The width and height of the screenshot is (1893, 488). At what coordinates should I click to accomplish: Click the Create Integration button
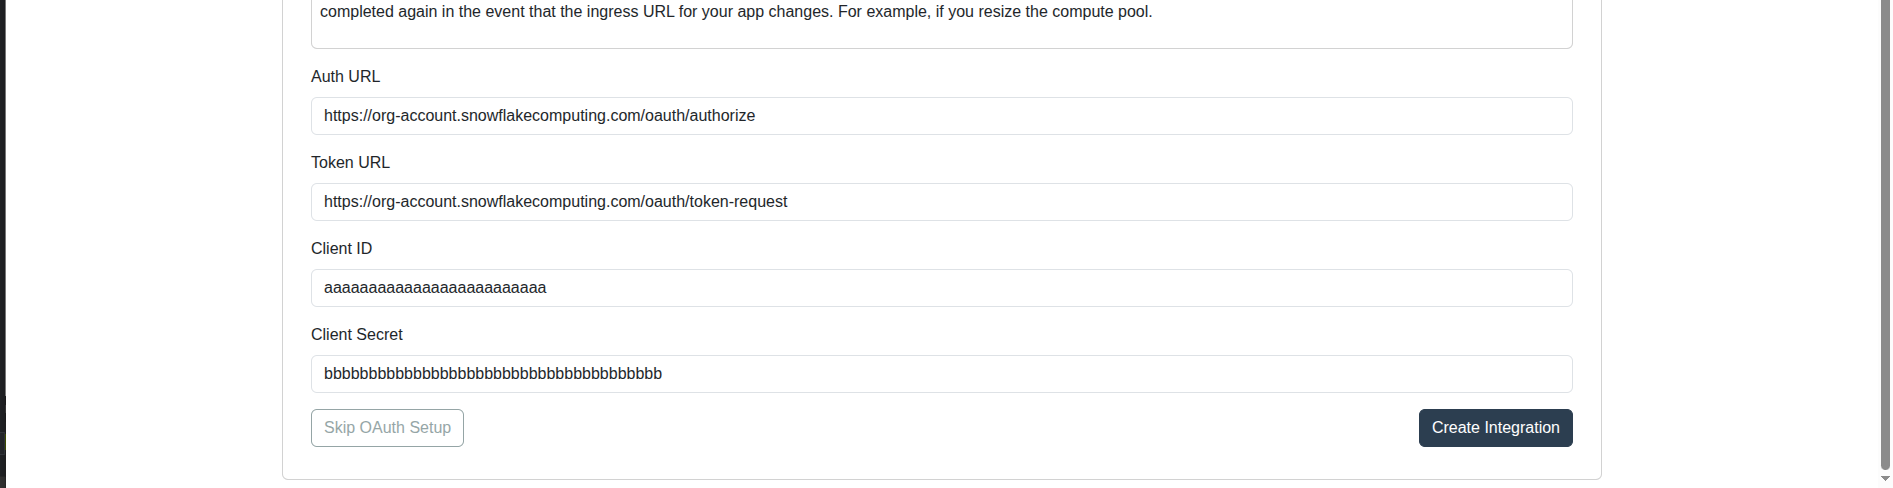pos(1495,428)
